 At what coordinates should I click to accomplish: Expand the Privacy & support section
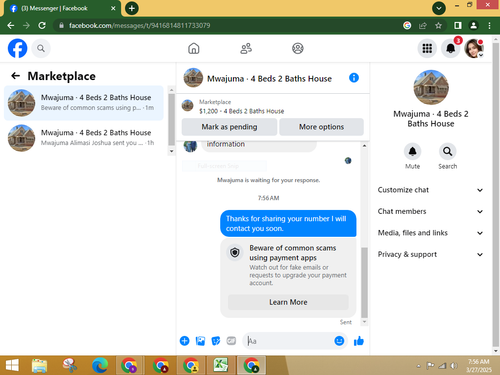430,254
